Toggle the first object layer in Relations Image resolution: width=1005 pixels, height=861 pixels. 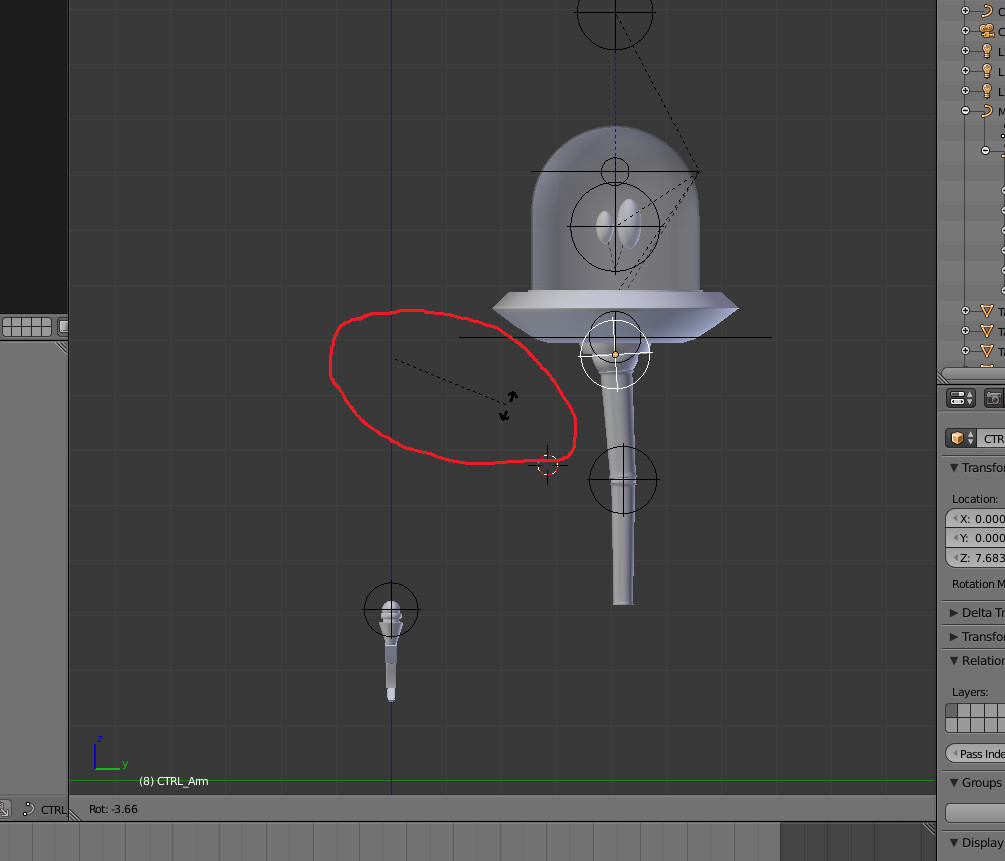click(x=952, y=710)
